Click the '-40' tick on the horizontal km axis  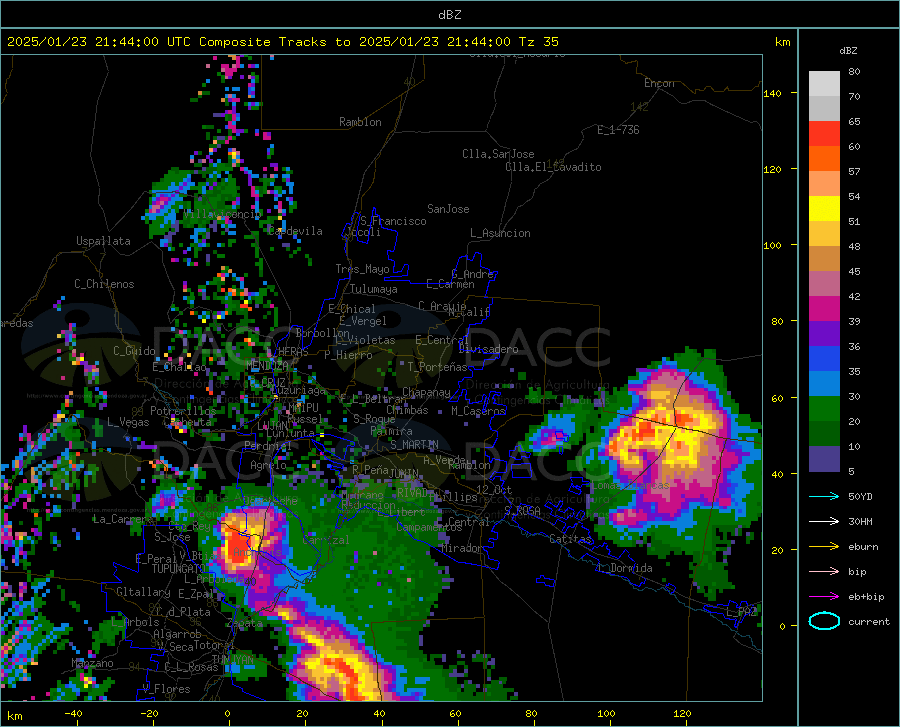(x=73, y=713)
